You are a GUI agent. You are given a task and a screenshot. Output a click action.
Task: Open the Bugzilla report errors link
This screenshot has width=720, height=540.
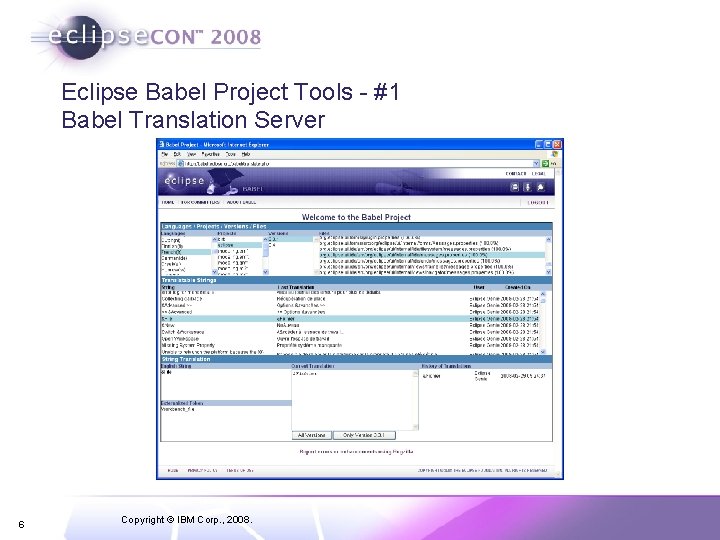point(356,452)
